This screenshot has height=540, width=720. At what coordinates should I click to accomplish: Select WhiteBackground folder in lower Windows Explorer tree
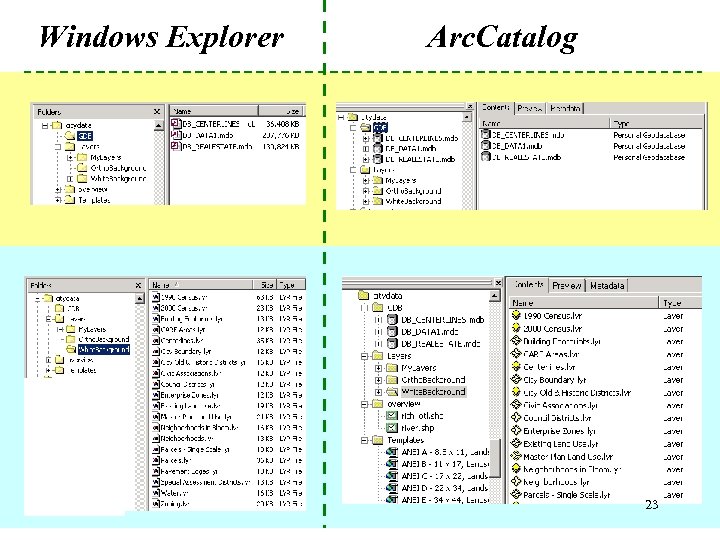[104, 349]
